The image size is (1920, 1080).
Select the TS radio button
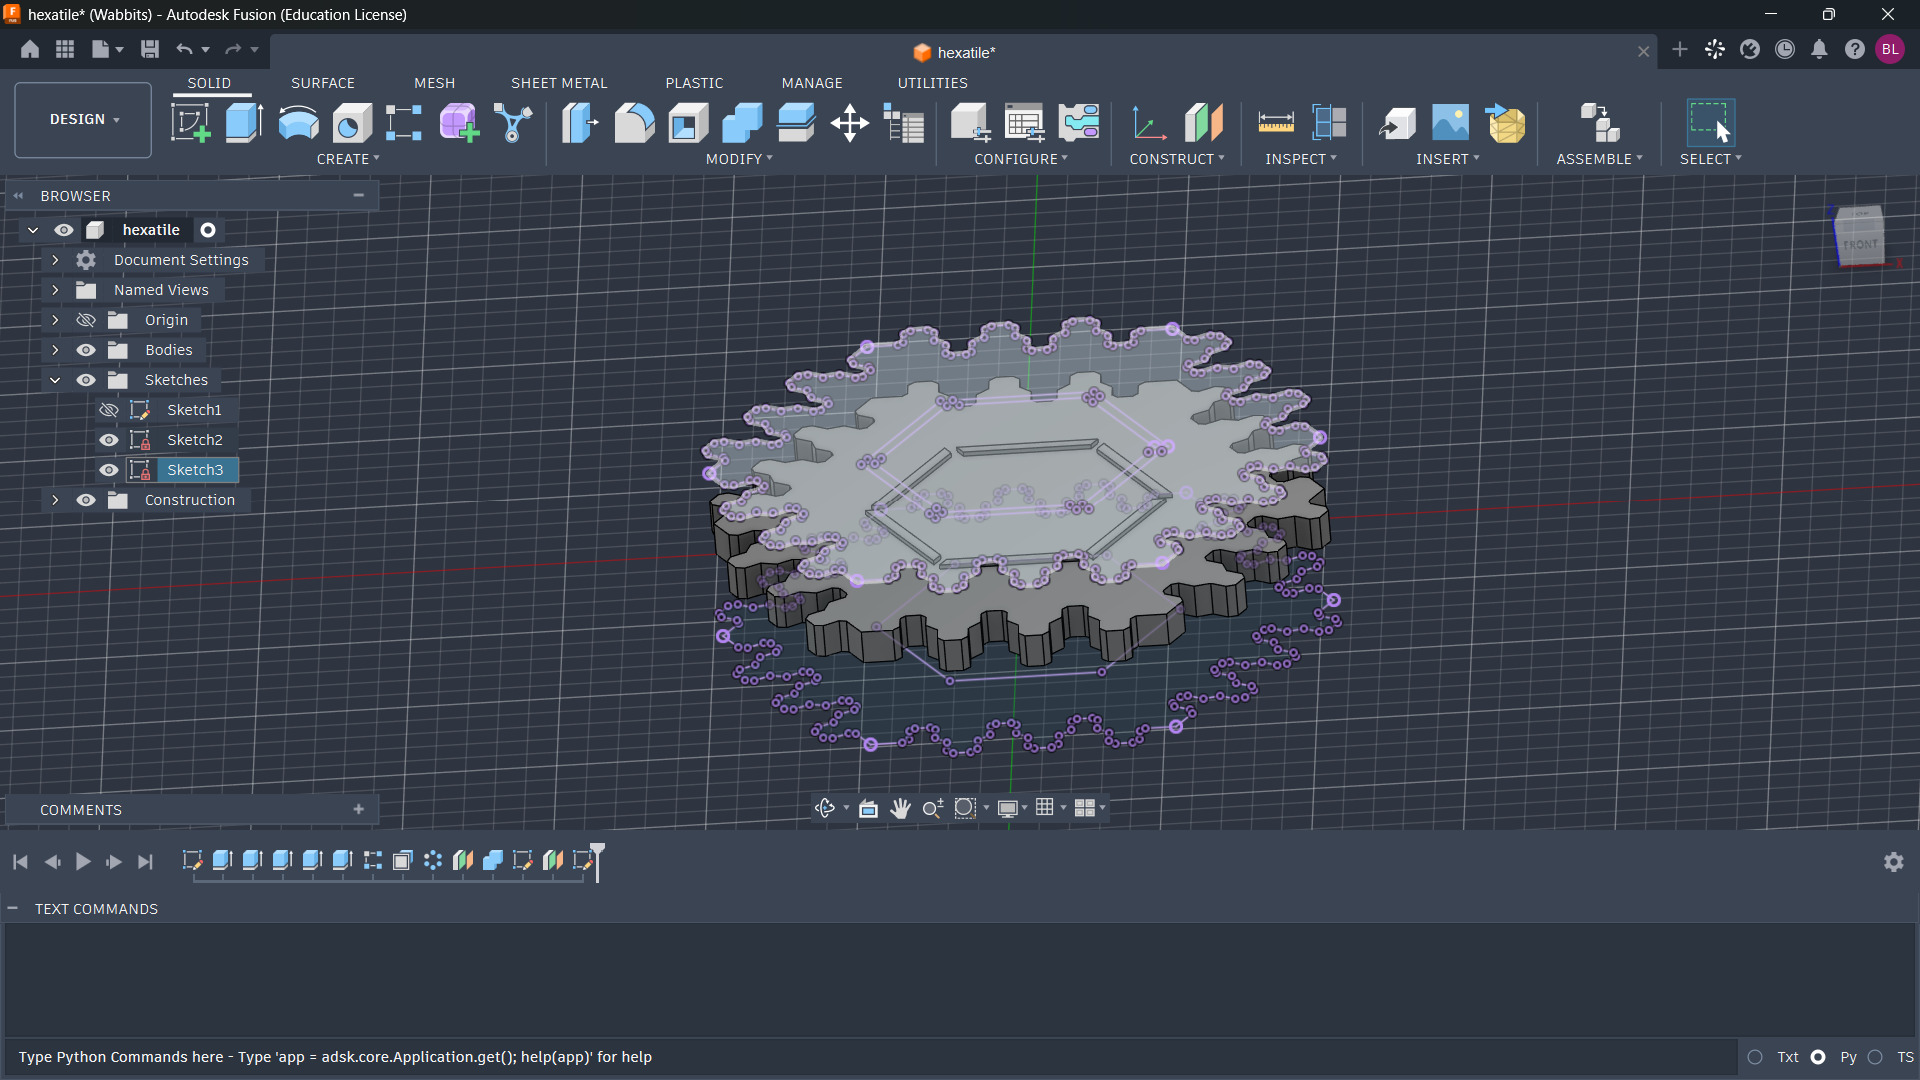coord(1875,1057)
